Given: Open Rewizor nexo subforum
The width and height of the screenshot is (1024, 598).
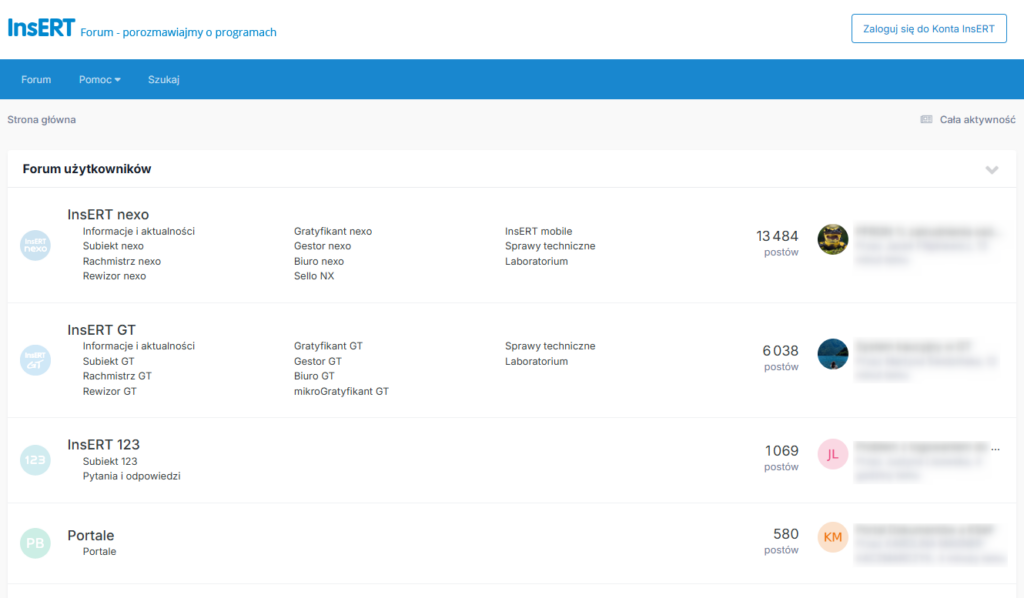Looking at the screenshot, I should [114, 276].
